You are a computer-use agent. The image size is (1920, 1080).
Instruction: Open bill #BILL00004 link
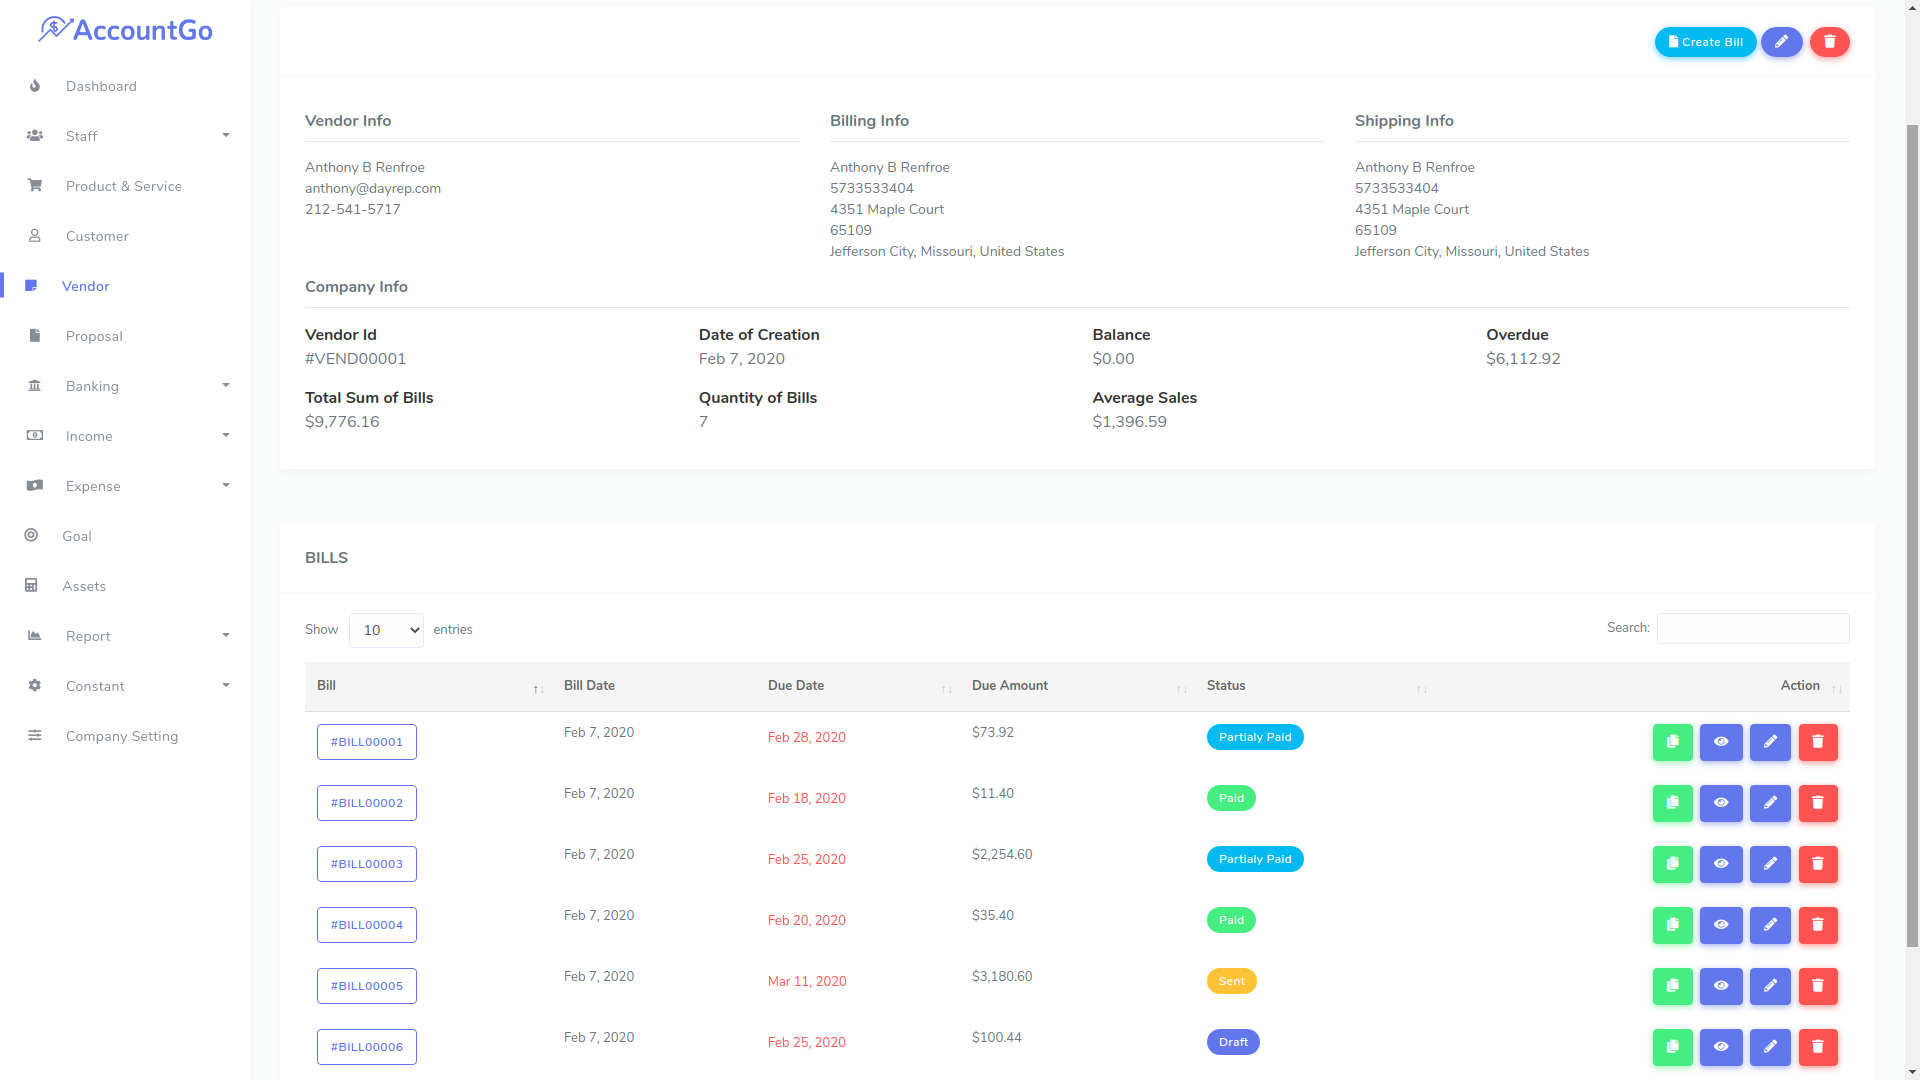[366, 924]
